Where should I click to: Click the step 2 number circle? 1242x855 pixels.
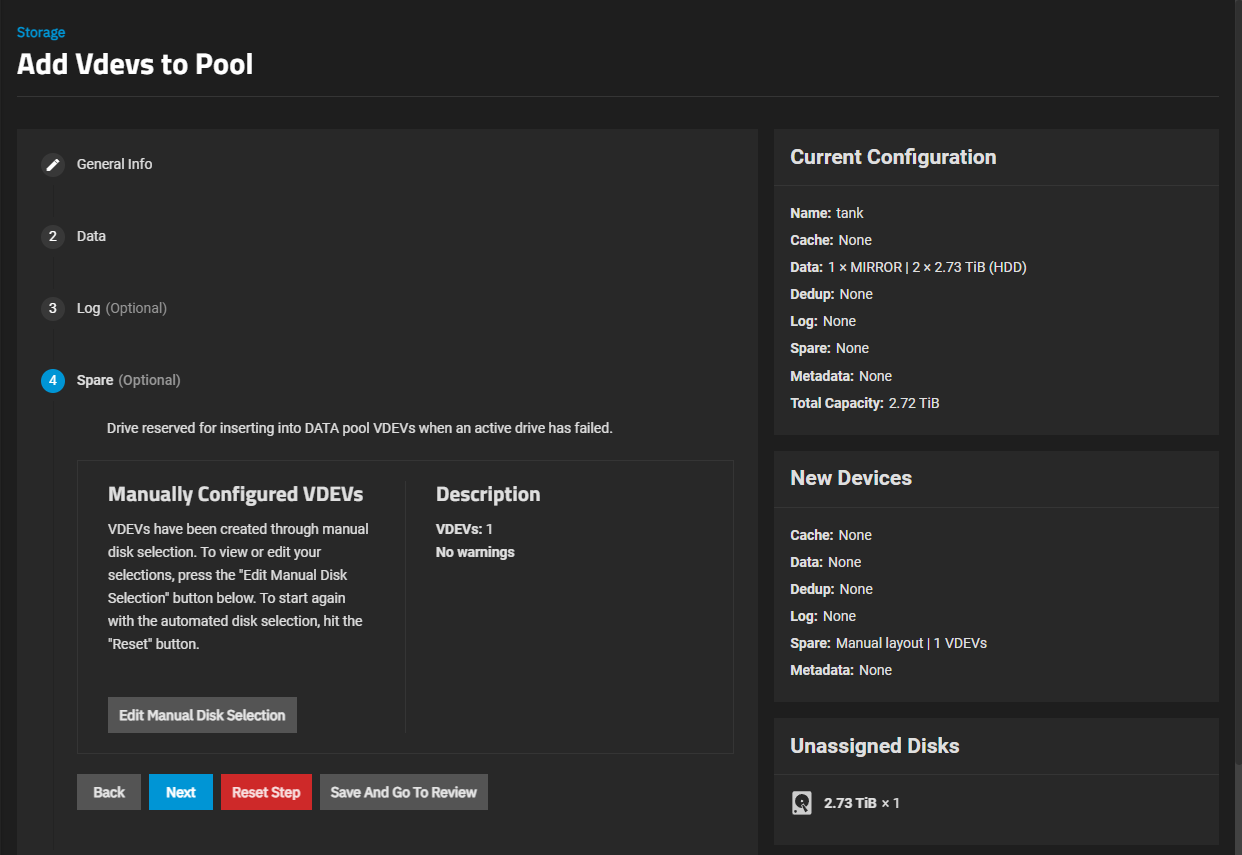coord(53,236)
